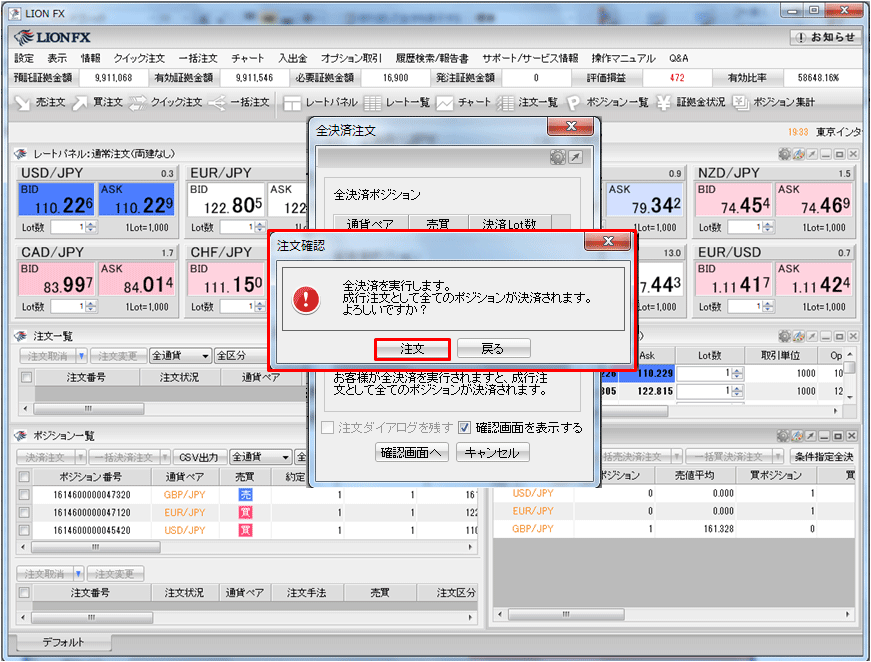The width and height of the screenshot is (871, 662).
Task: Confirm with the 注文 button
Action: click(412, 349)
